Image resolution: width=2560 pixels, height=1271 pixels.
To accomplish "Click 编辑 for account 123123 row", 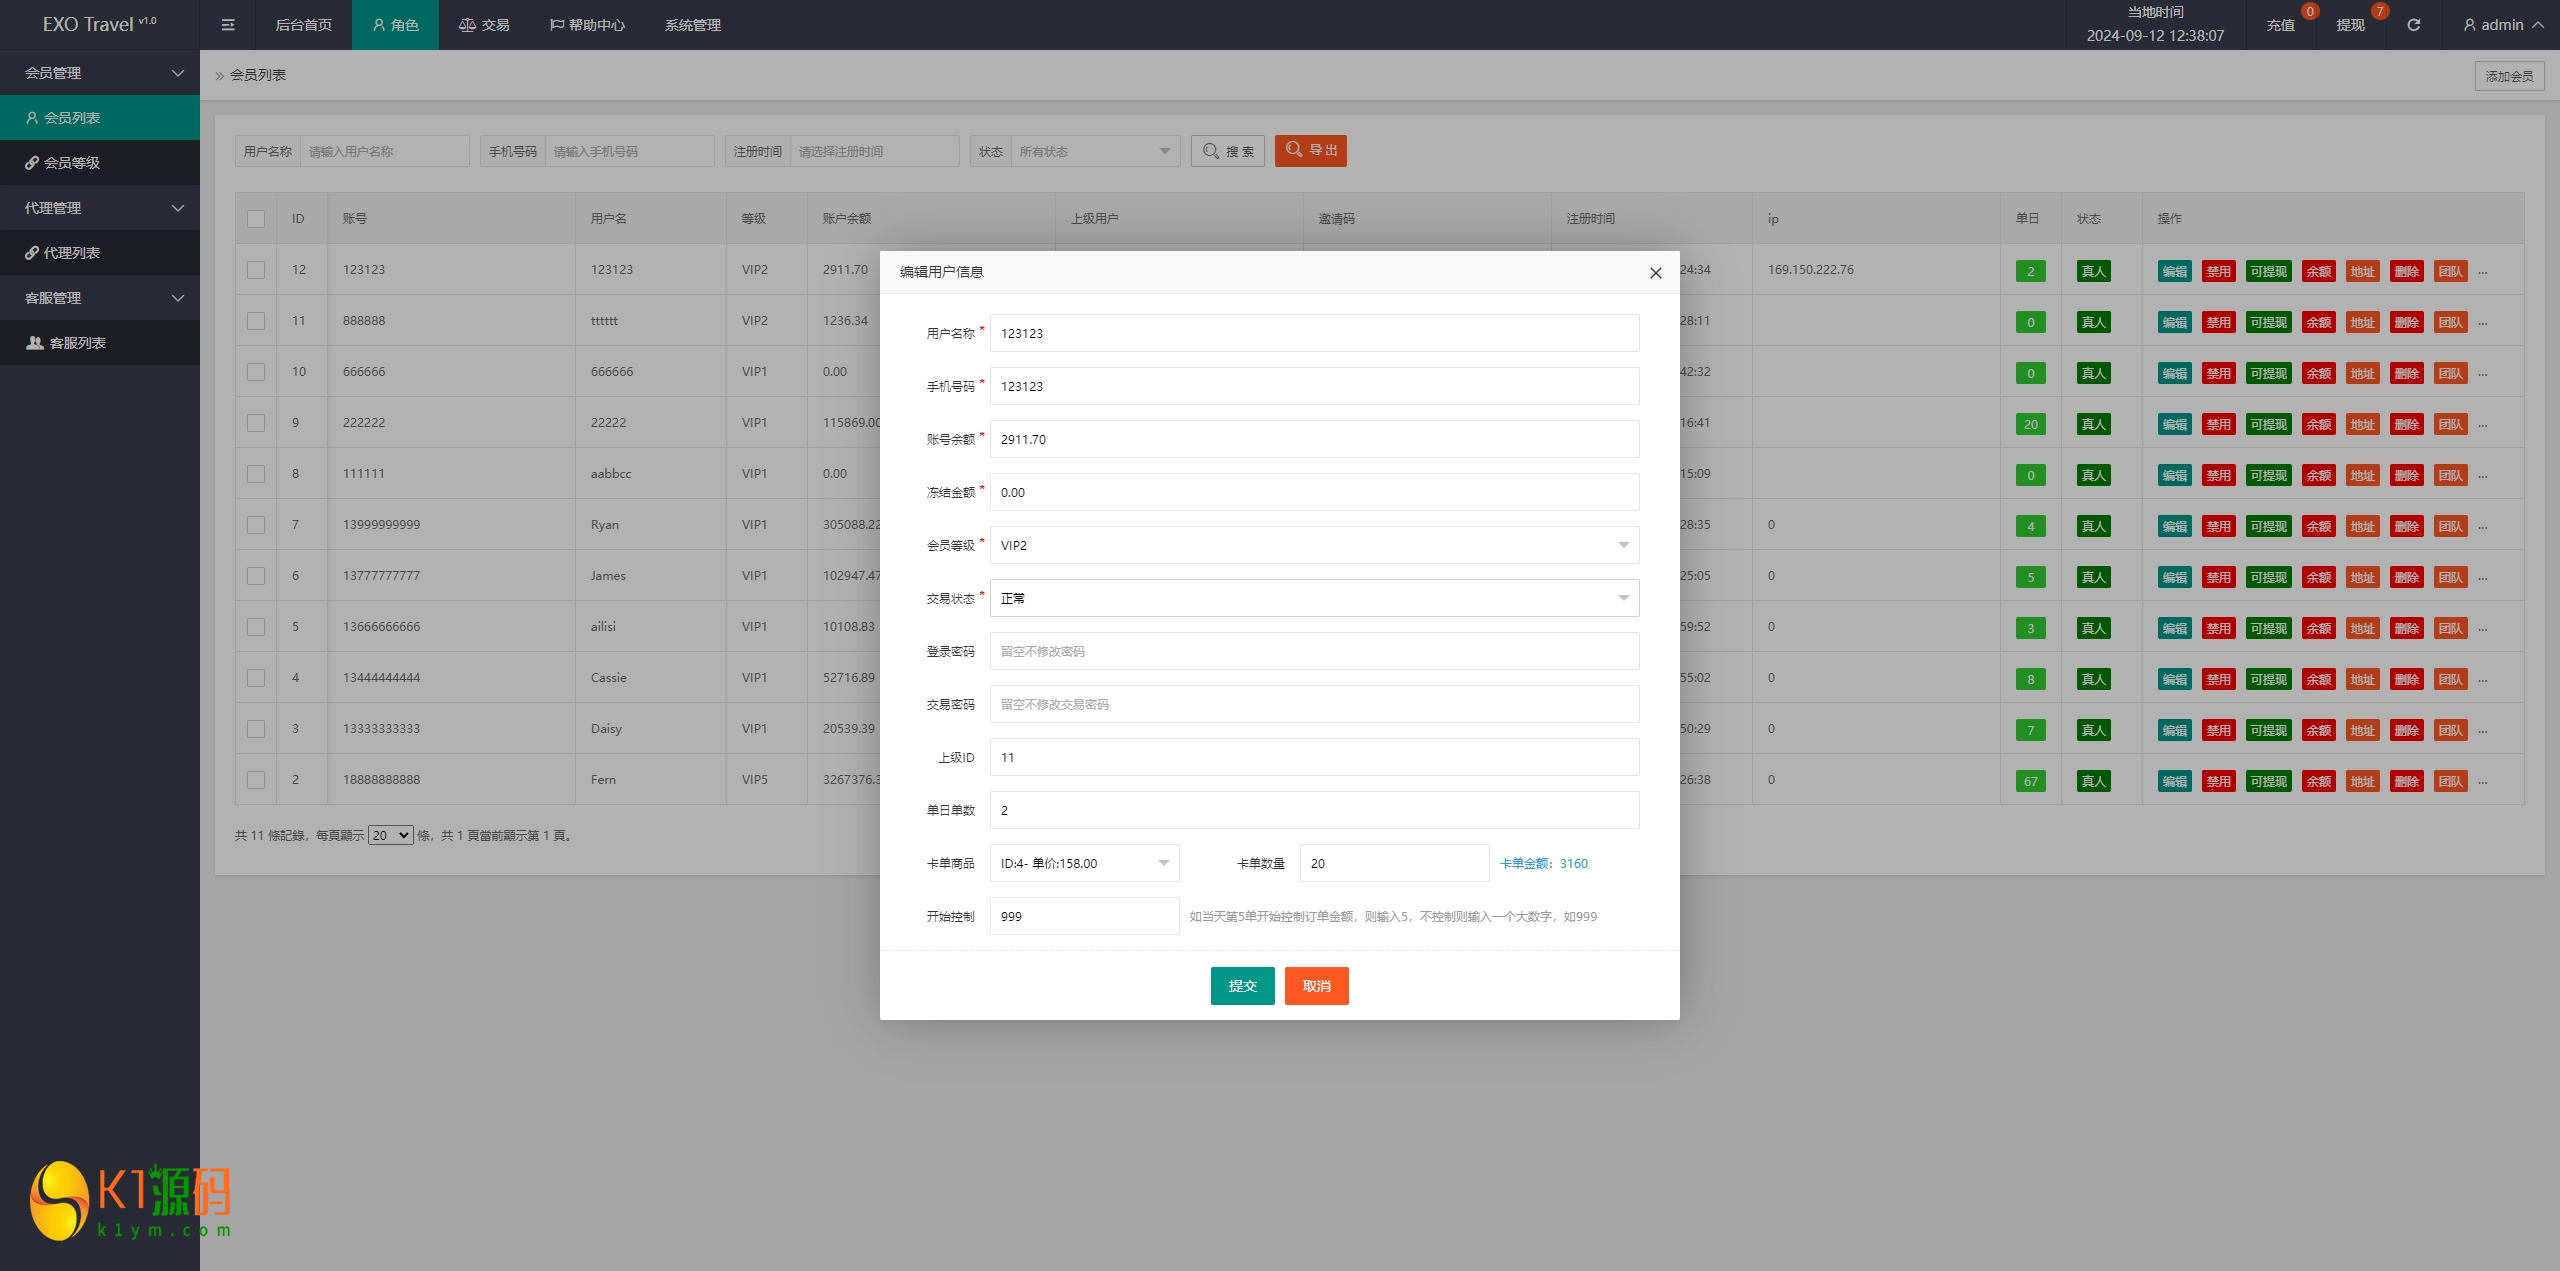I will [2174, 271].
